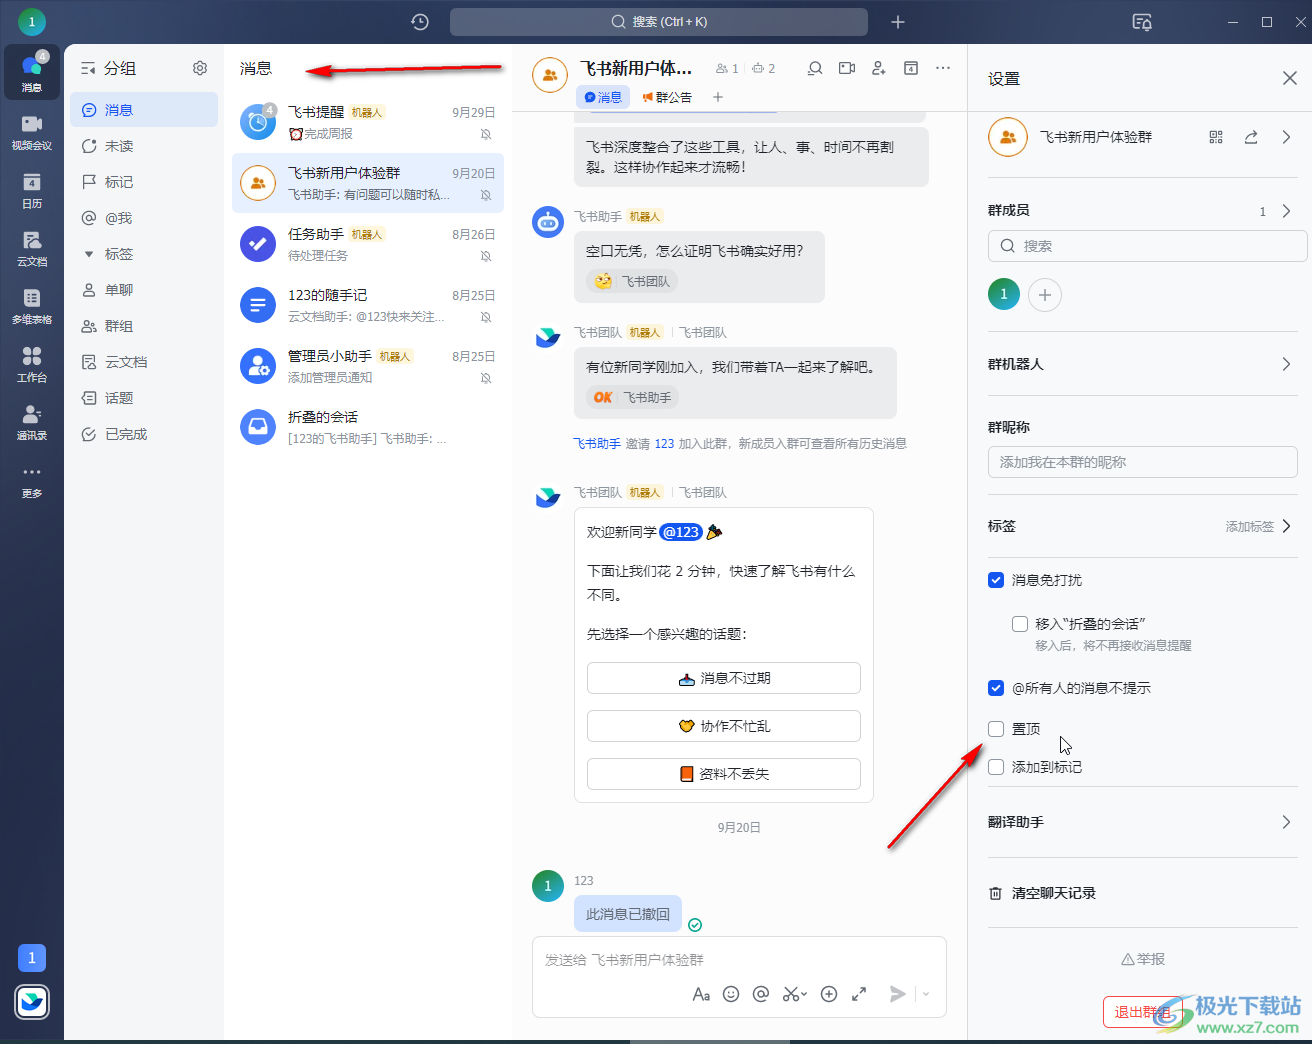Check 移入"折叠的会话" checkbox
The width and height of the screenshot is (1312, 1044).
point(1020,624)
